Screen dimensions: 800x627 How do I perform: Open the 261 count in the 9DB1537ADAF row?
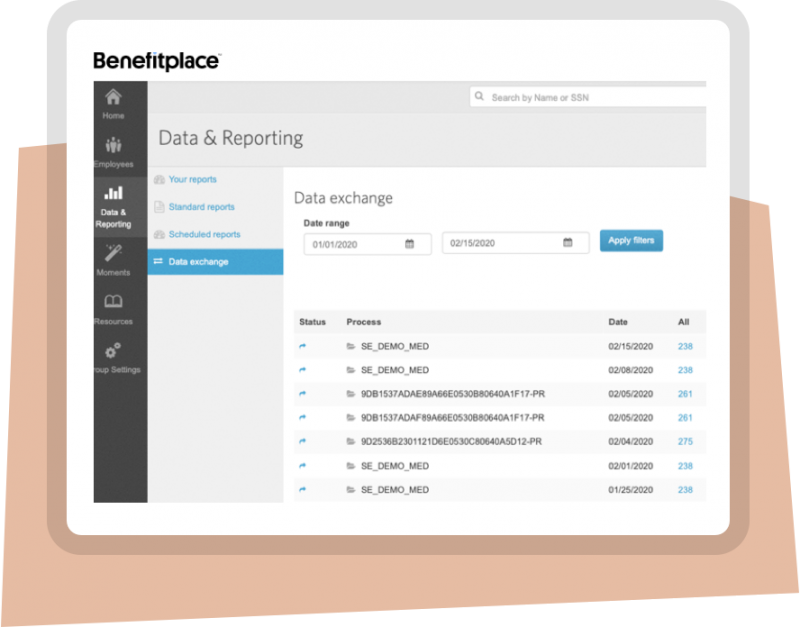pos(685,418)
